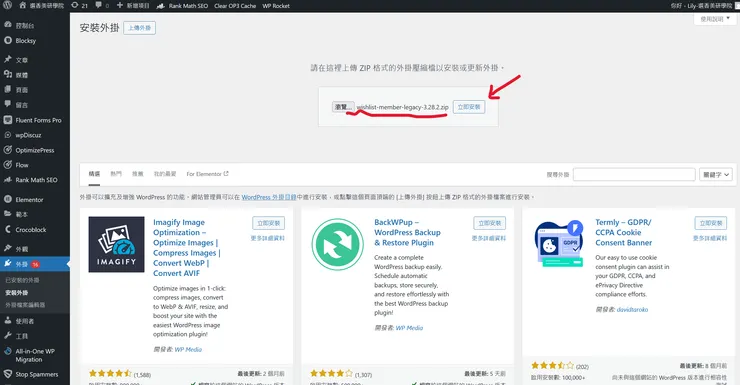
Task: Select the 安裝外掛 add plugins submenu
Action: click(17, 293)
